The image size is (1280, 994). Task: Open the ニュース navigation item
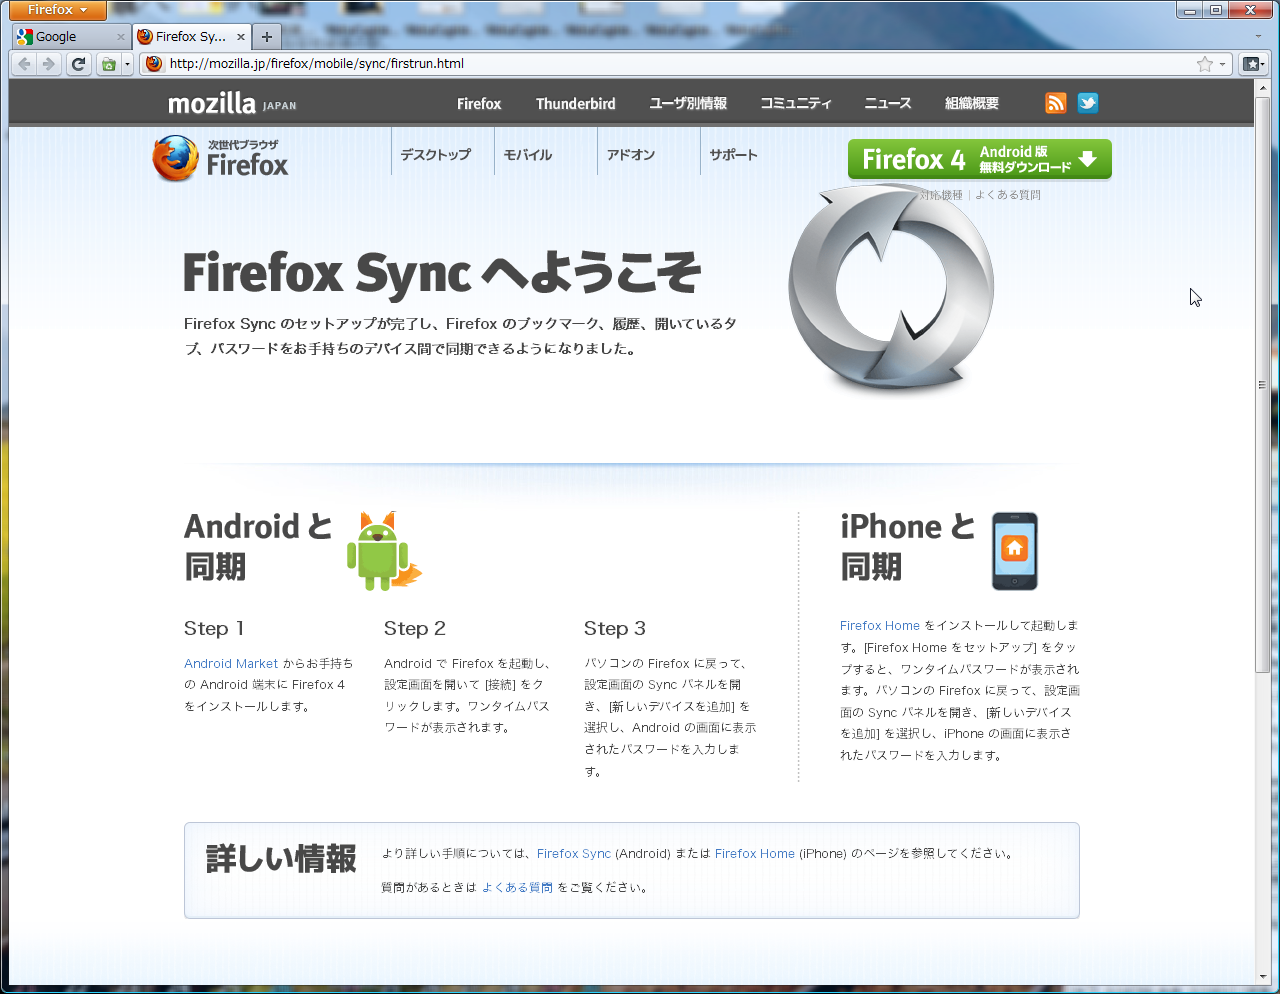pyautogui.click(x=888, y=103)
